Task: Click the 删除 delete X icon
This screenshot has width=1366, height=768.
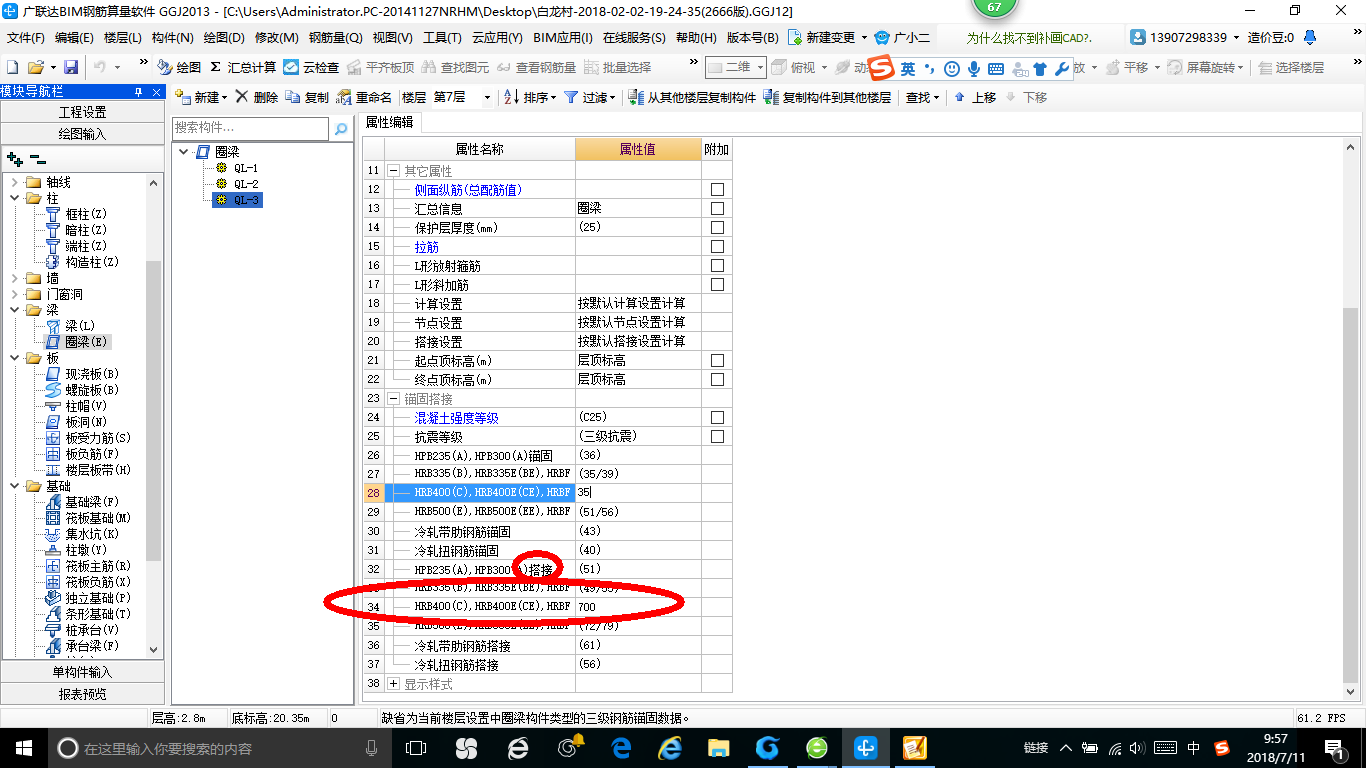Action: point(241,97)
